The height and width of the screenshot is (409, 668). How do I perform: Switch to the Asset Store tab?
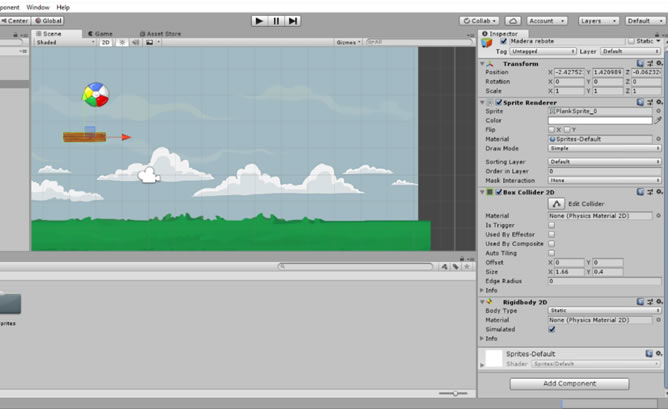pos(160,33)
